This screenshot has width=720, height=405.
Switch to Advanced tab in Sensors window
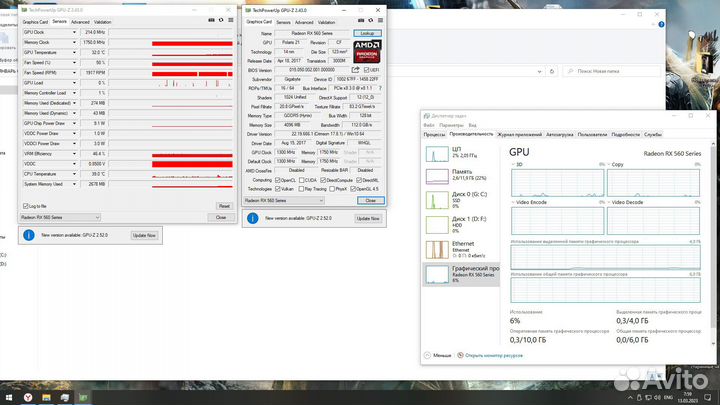tap(80, 22)
